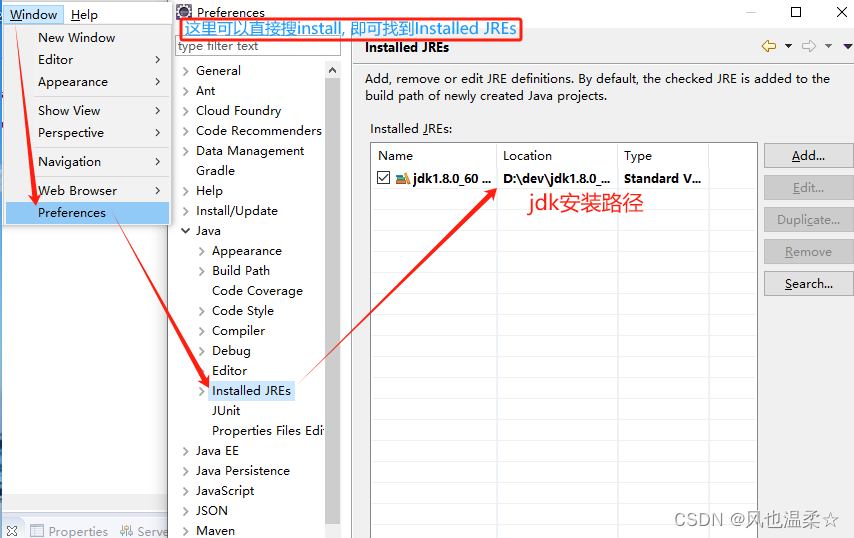Viewport: 854px width, 538px height.
Task: Select Code Coverage tree item
Action: (257, 291)
